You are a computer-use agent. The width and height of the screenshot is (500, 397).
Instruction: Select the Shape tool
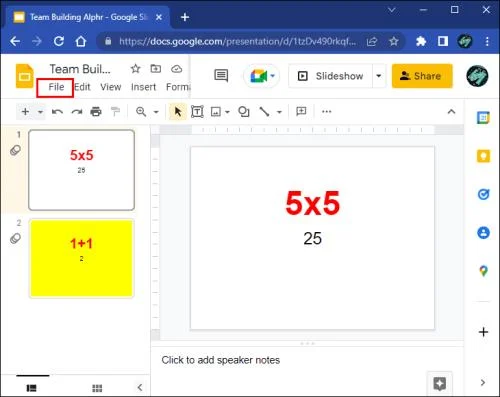(x=244, y=111)
